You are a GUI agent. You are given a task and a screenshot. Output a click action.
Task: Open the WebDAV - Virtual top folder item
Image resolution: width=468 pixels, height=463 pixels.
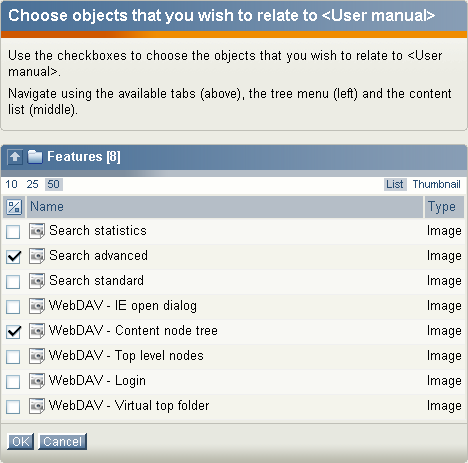[129, 406]
